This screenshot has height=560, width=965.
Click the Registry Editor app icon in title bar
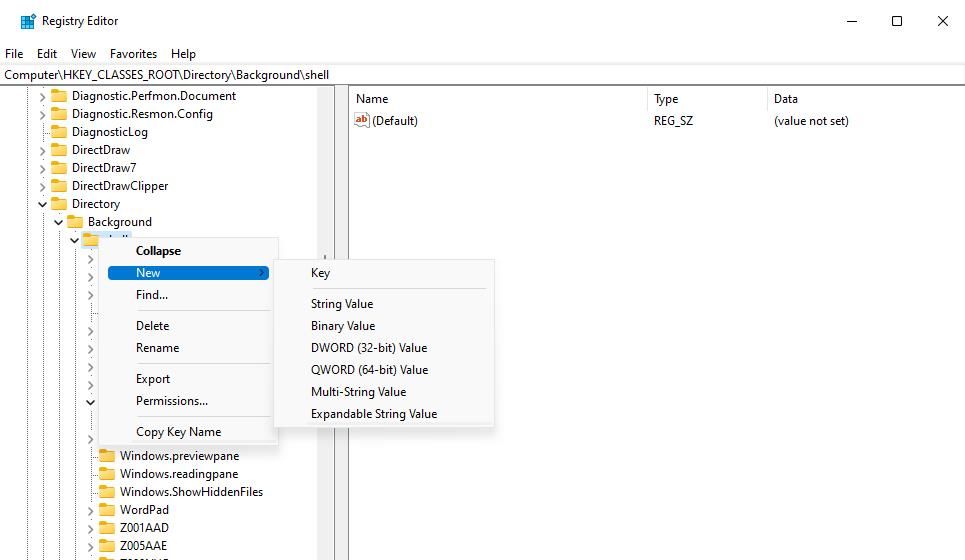tap(28, 22)
